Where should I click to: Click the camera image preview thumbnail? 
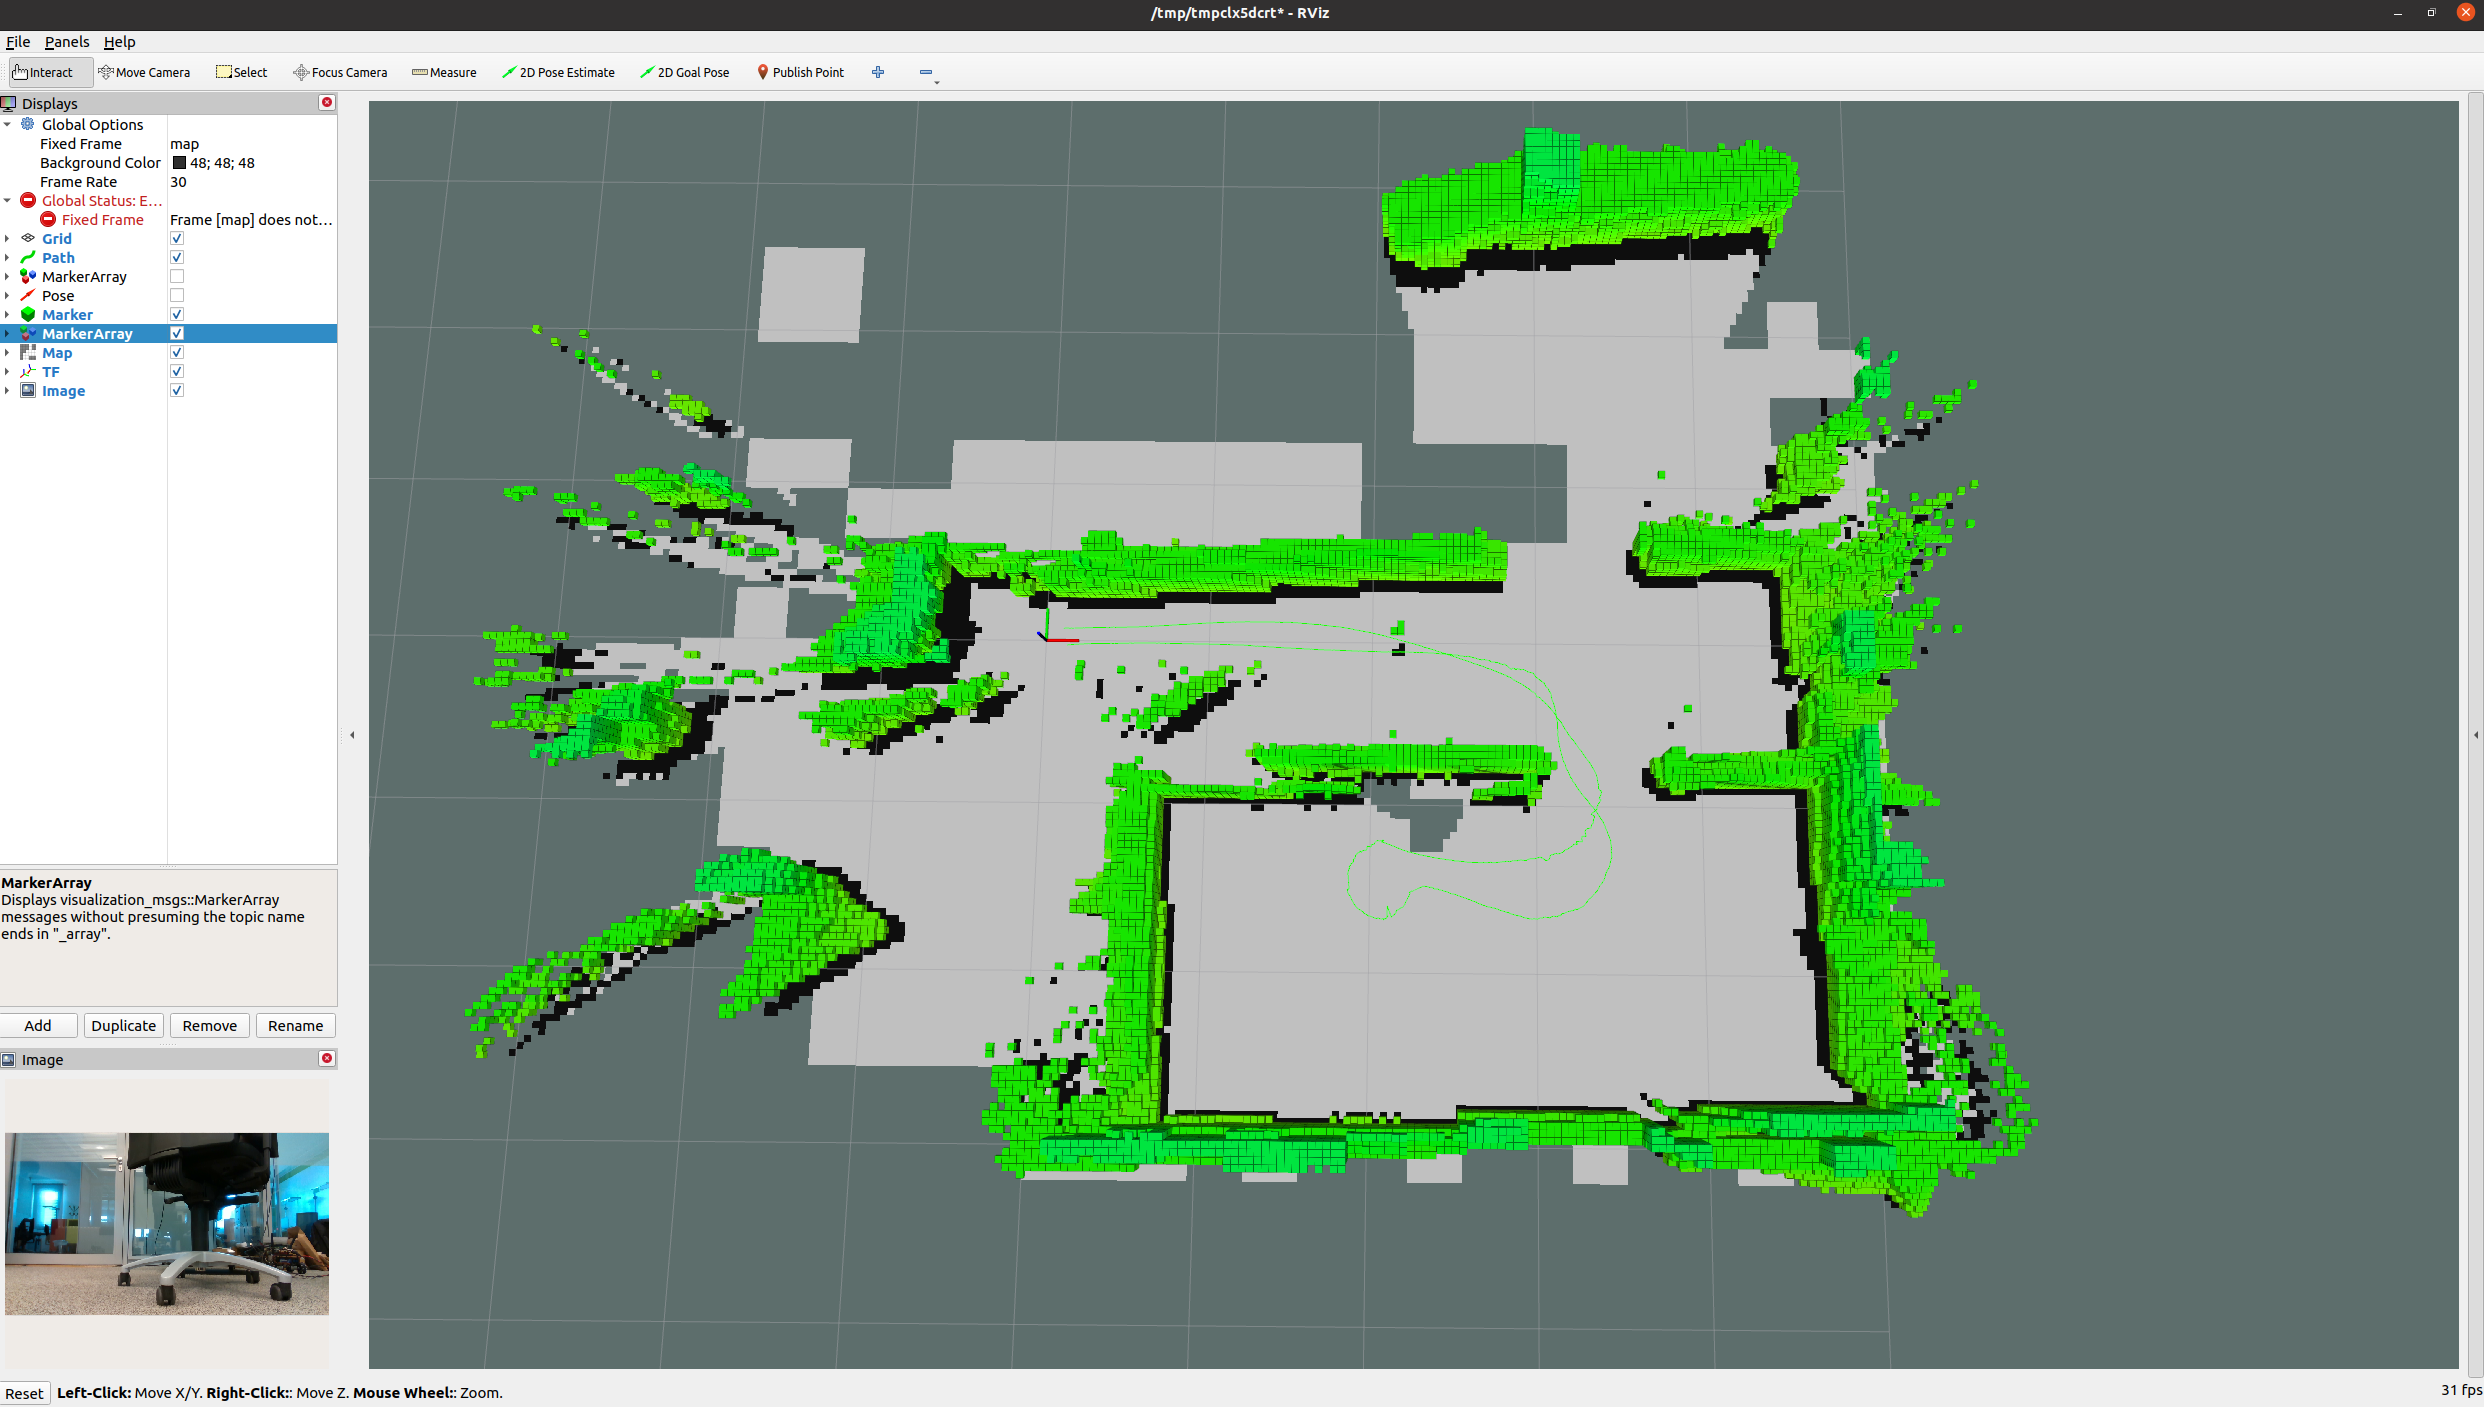167,1224
